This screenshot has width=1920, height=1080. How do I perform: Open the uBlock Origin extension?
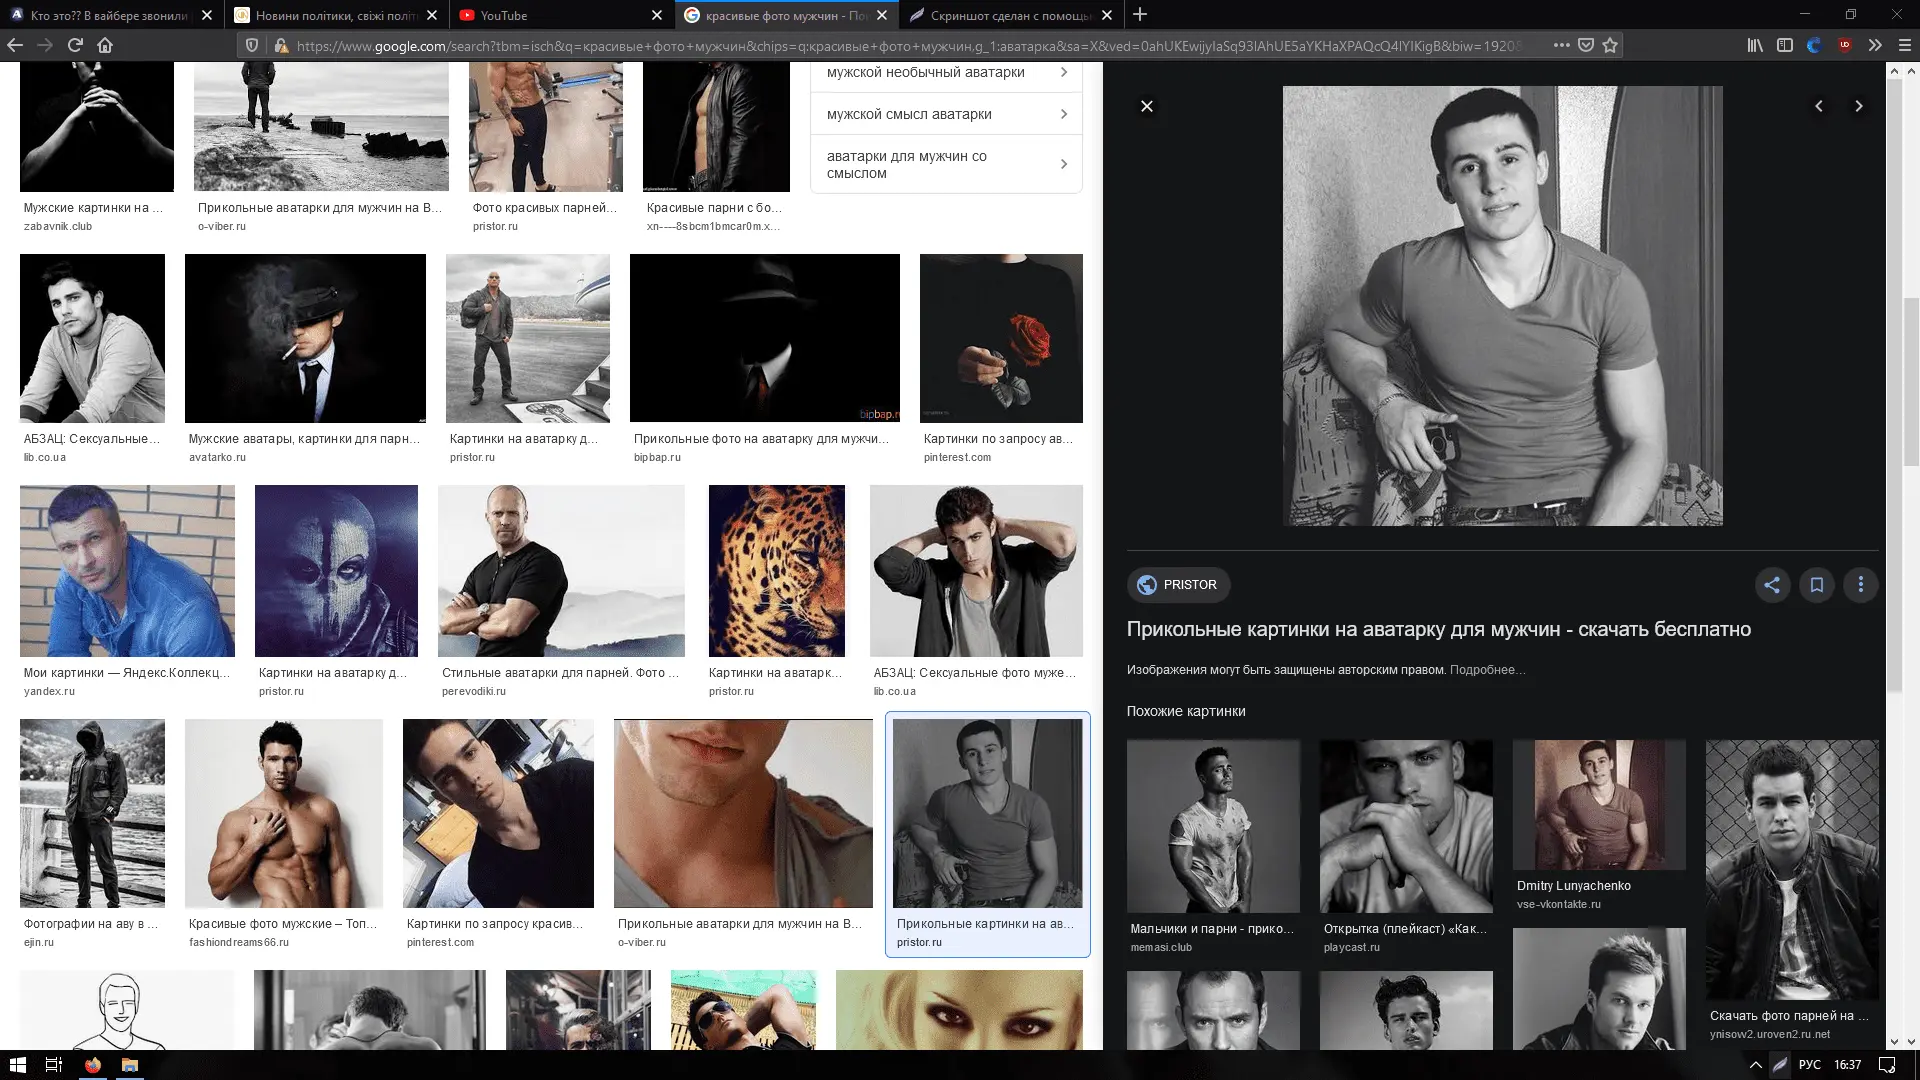[1845, 45]
